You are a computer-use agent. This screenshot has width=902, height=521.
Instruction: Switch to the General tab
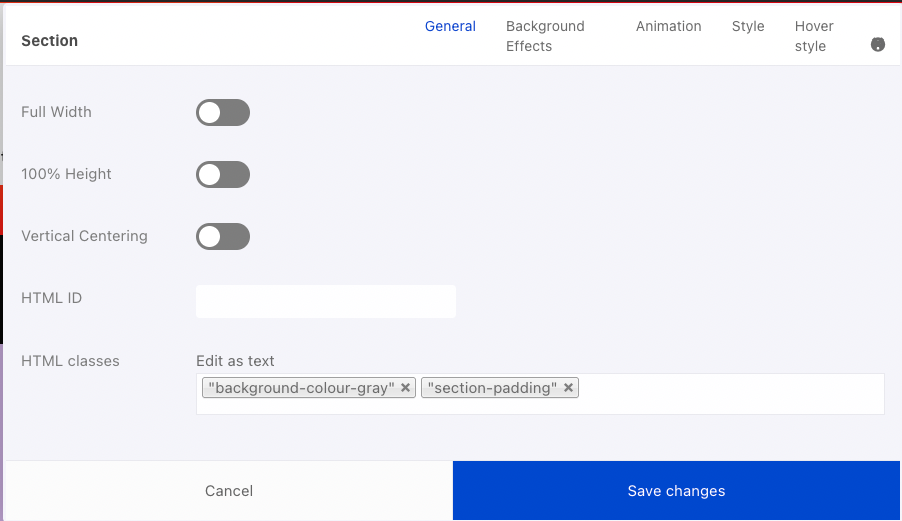point(450,26)
